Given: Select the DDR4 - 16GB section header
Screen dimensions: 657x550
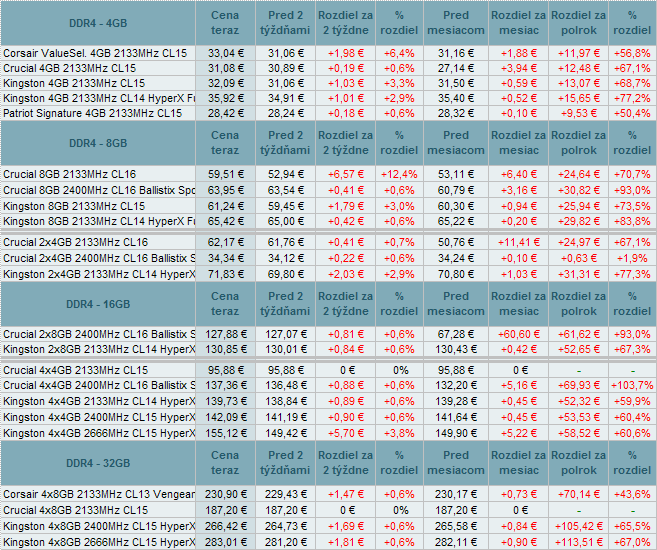Looking at the screenshot, I should click(98, 304).
